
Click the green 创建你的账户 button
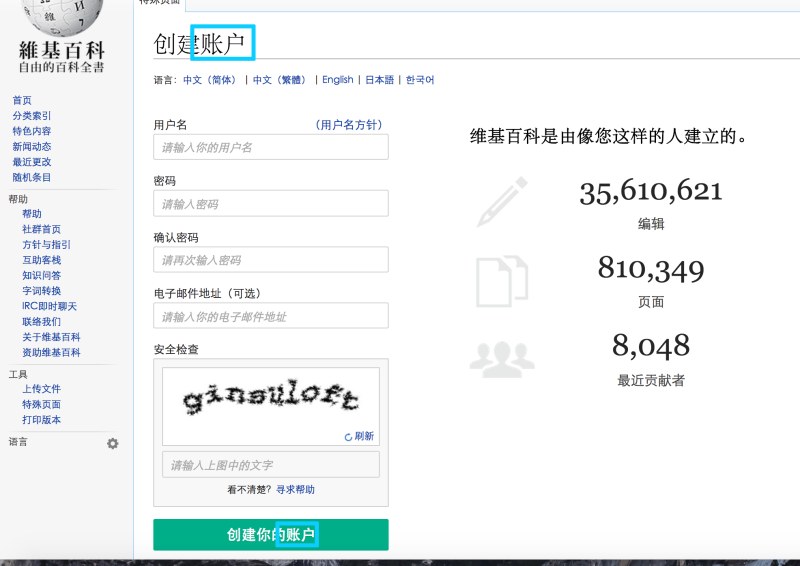271,534
